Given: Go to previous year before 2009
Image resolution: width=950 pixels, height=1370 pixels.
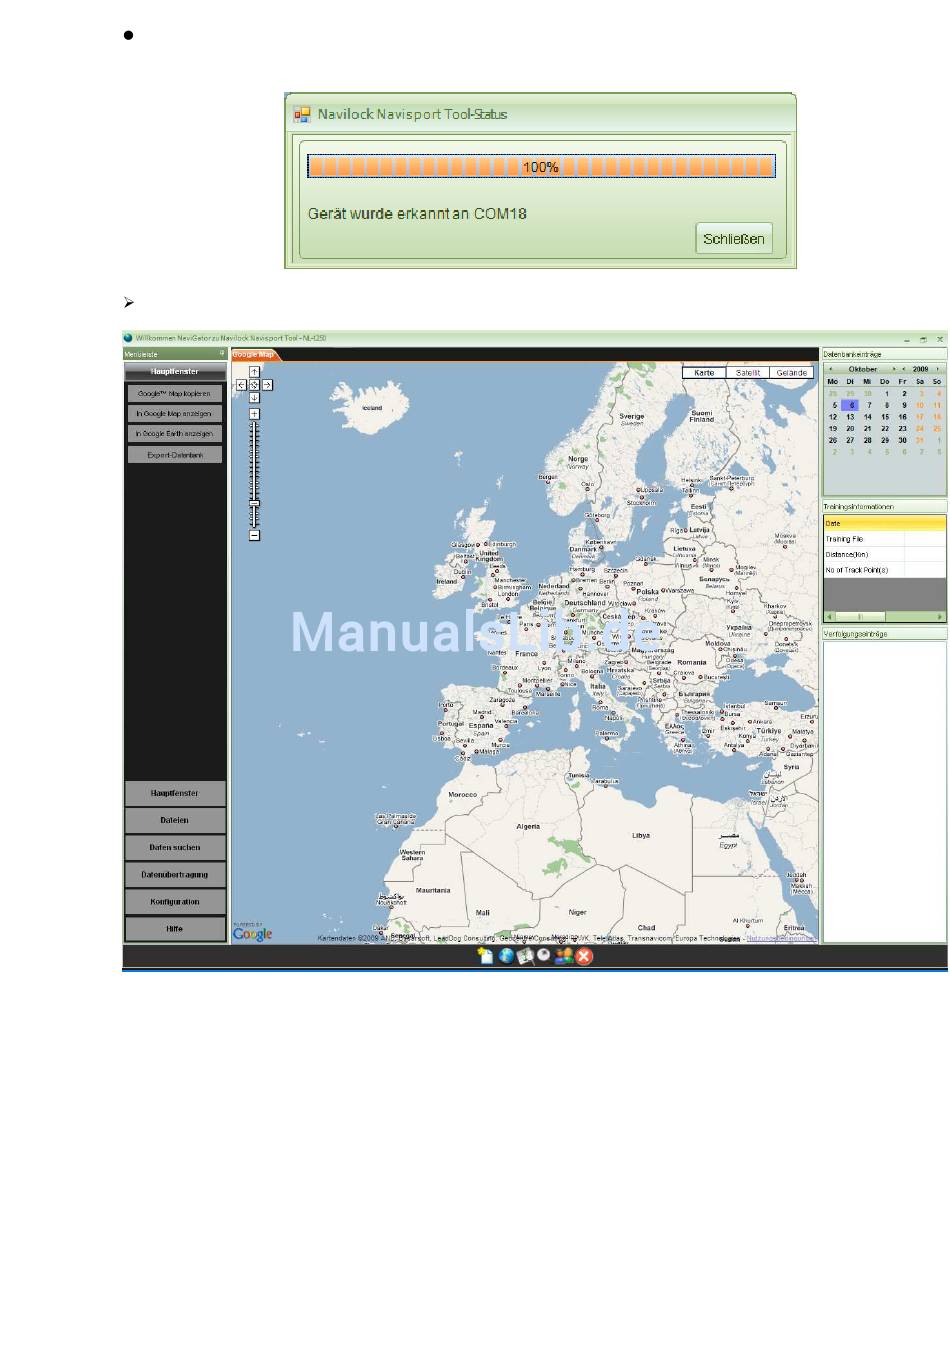Looking at the screenshot, I should (904, 369).
